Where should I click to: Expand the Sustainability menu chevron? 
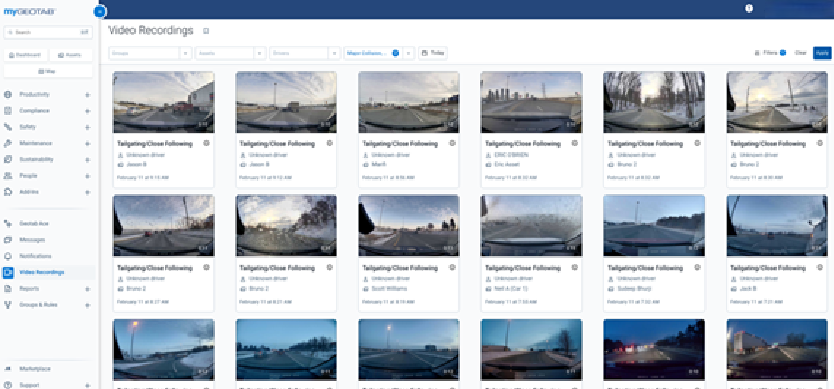click(87, 160)
